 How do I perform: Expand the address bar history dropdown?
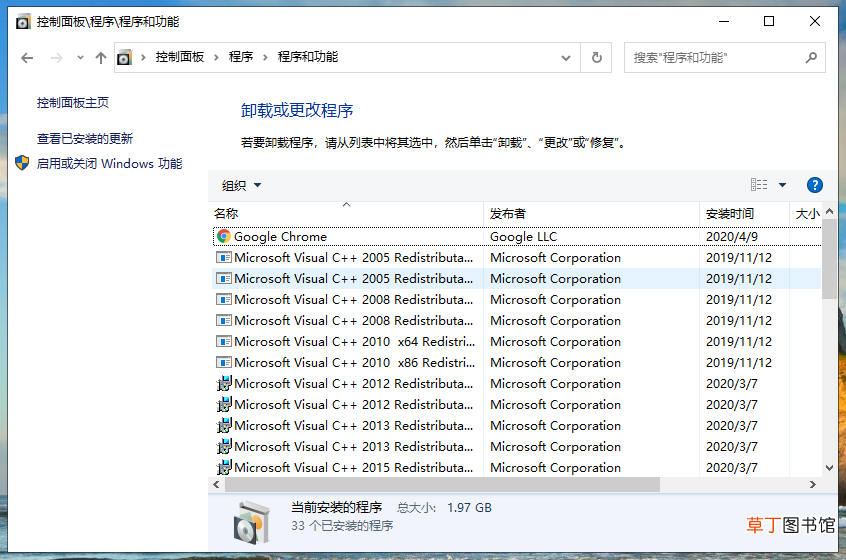(565, 58)
